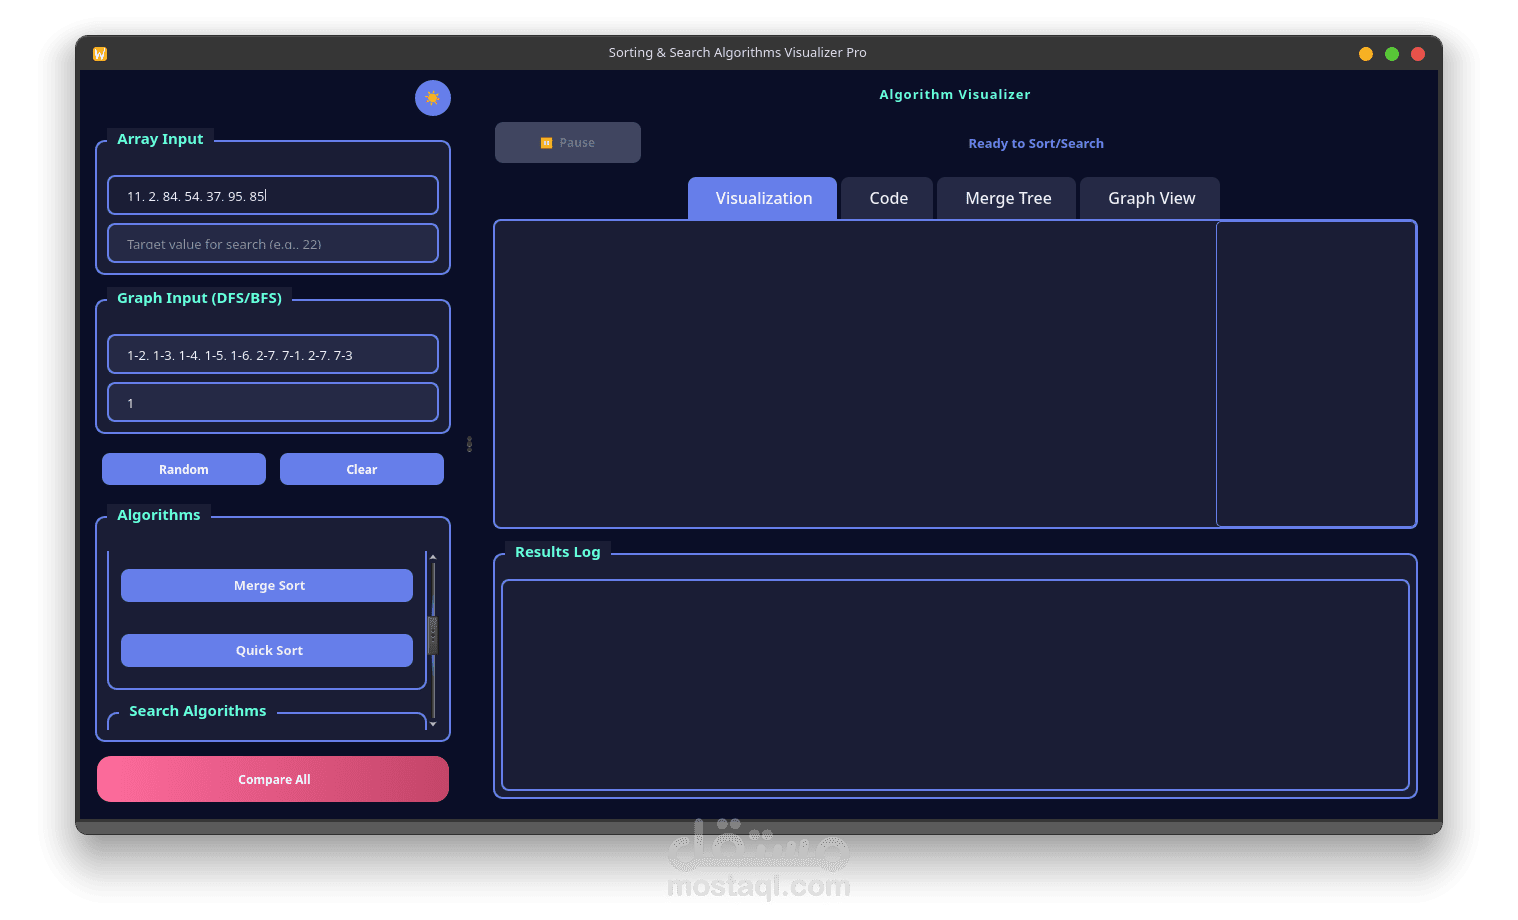Click the Compare All button
Image resolution: width=1518 pixels, height=920 pixels.
(x=273, y=779)
